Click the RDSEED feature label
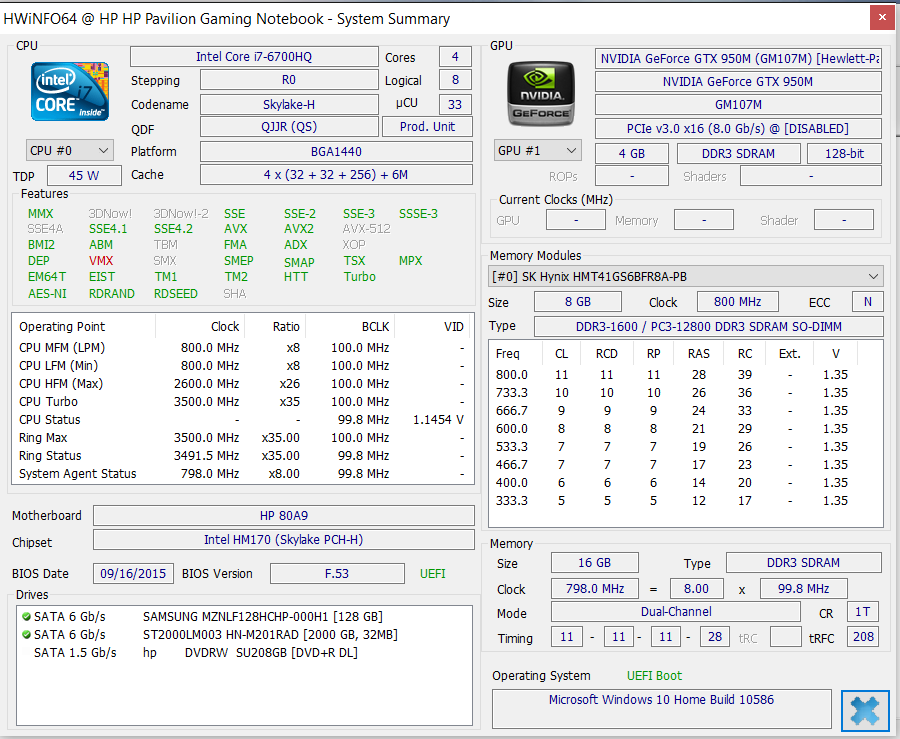 176,294
